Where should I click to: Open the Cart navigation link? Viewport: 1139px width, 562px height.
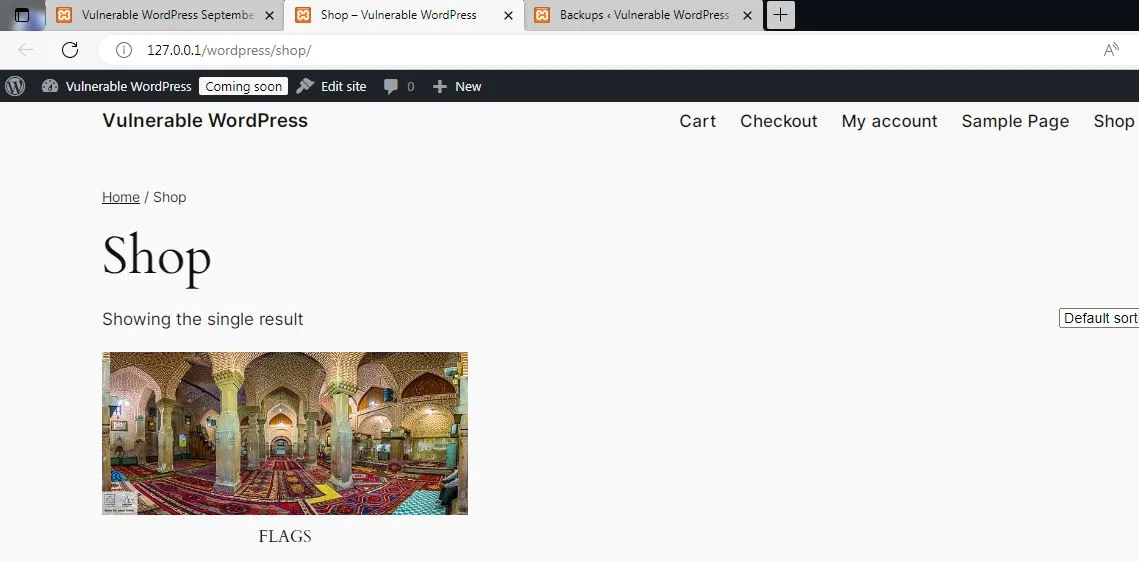(x=697, y=121)
